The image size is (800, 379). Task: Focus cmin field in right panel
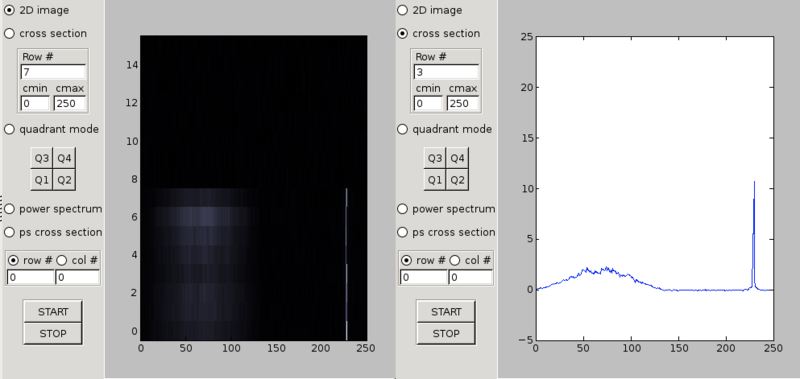click(x=428, y=104)
